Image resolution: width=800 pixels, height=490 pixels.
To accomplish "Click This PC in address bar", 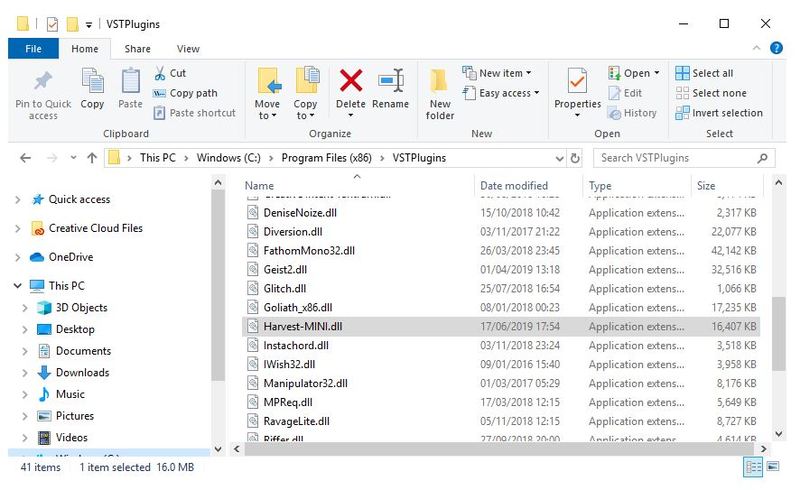I will point(158,158).
